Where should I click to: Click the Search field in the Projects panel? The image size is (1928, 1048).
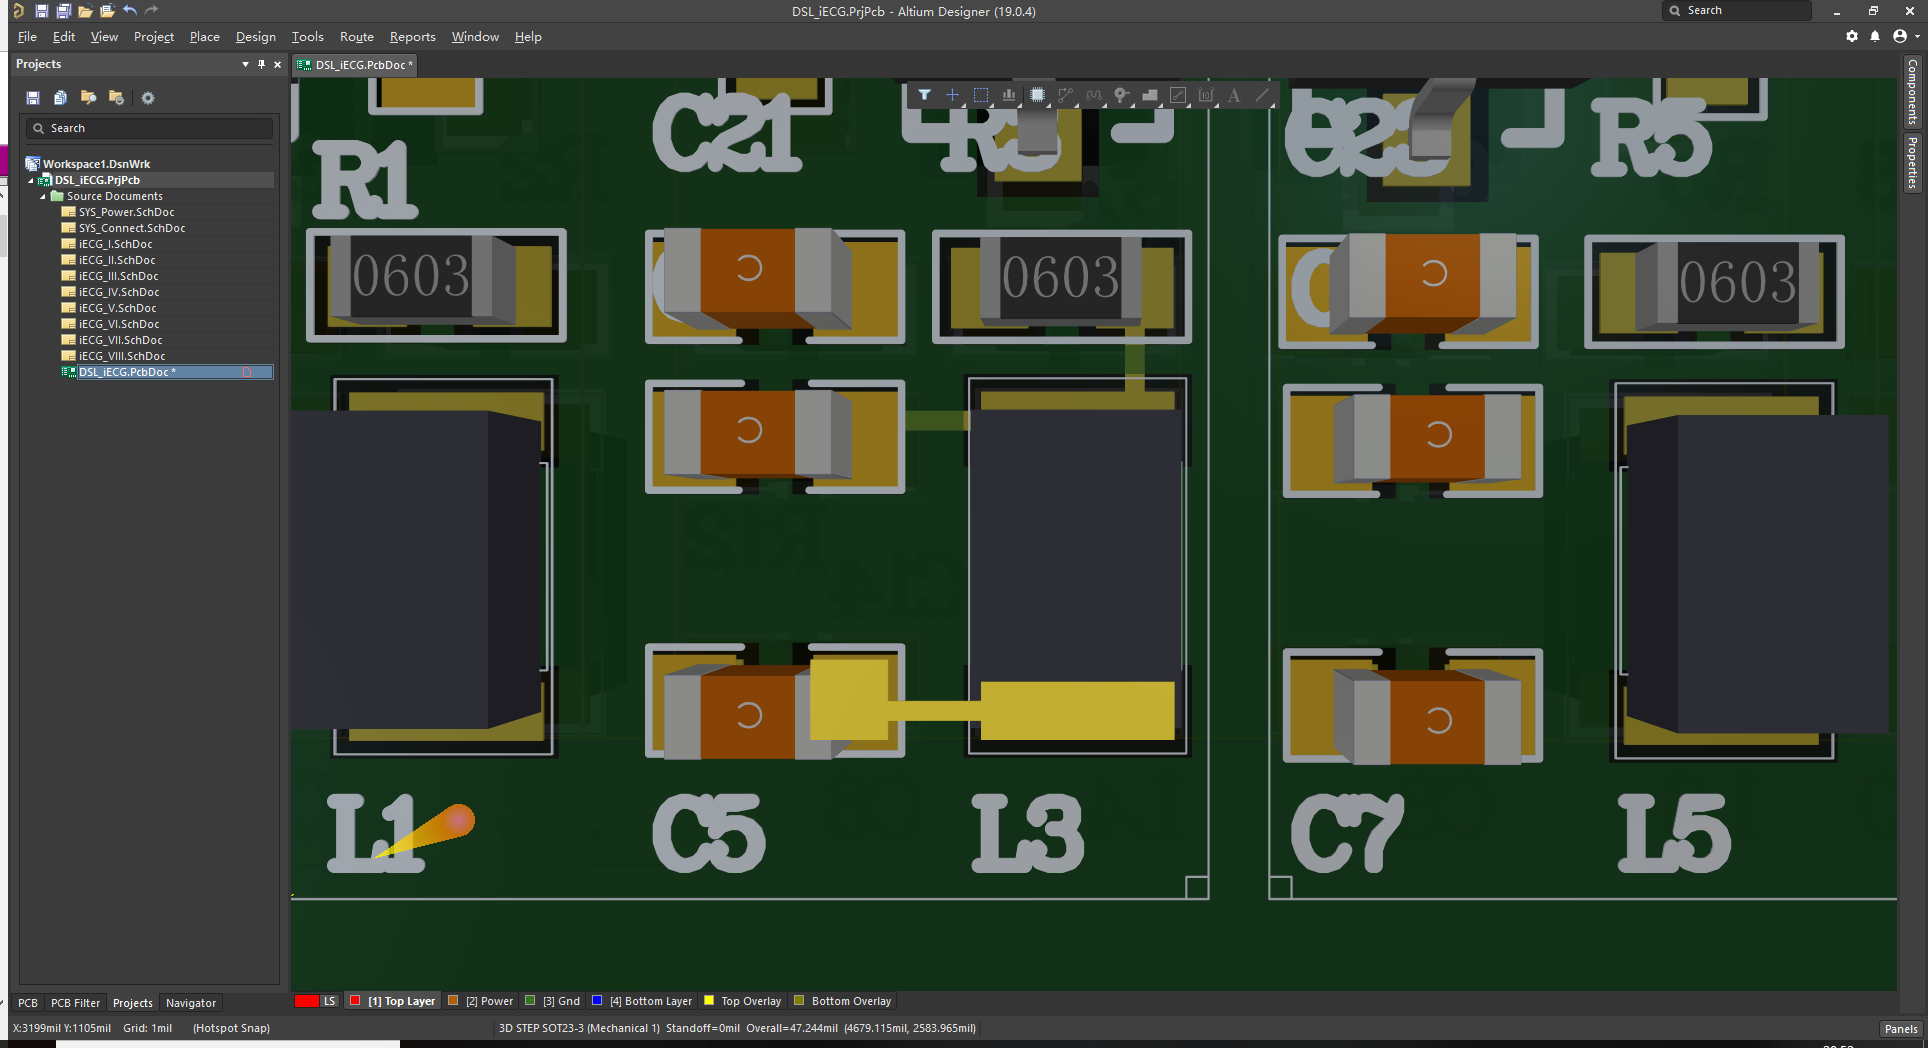pos(148,128)
